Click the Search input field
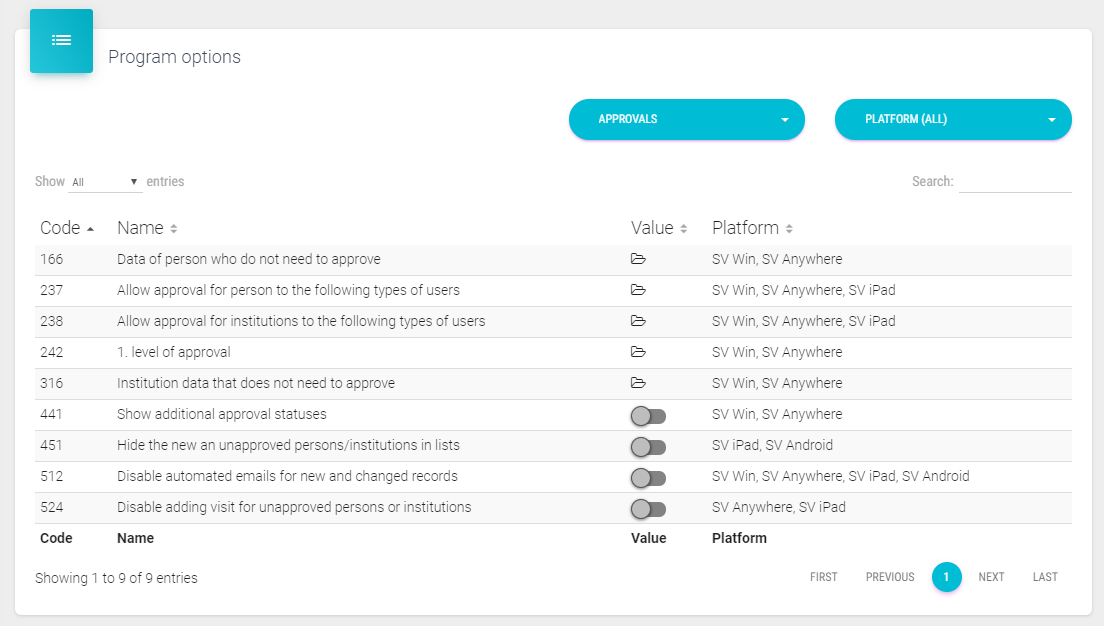1104x626 pixels. (1014, 182)
